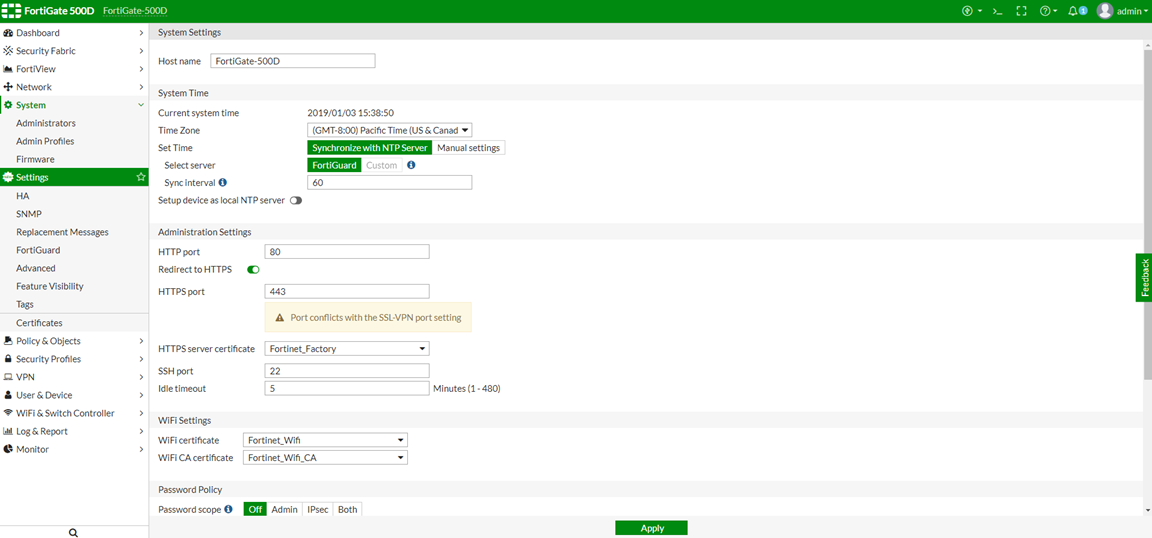Select FortiGuard as the NTP server
Image resolution: width=1152 pixels, height=538 pixels.
pyautogui.click(x=334, y=165)
